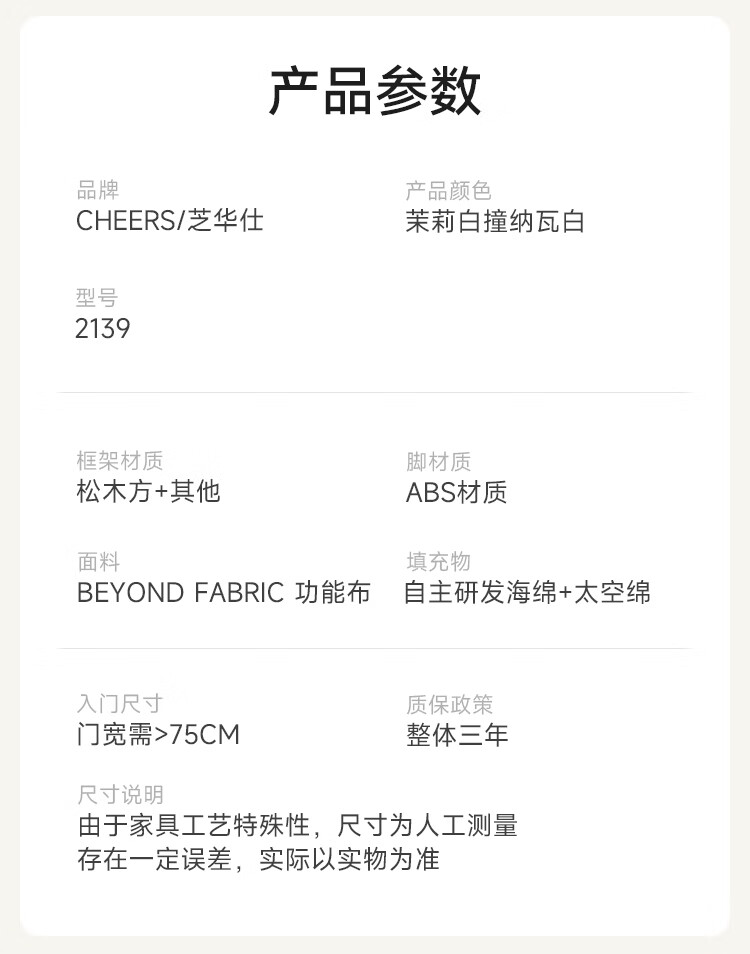Select the ABS材质 value
The width and height of the screenshot is (750, 954).
tap(456, 492)
